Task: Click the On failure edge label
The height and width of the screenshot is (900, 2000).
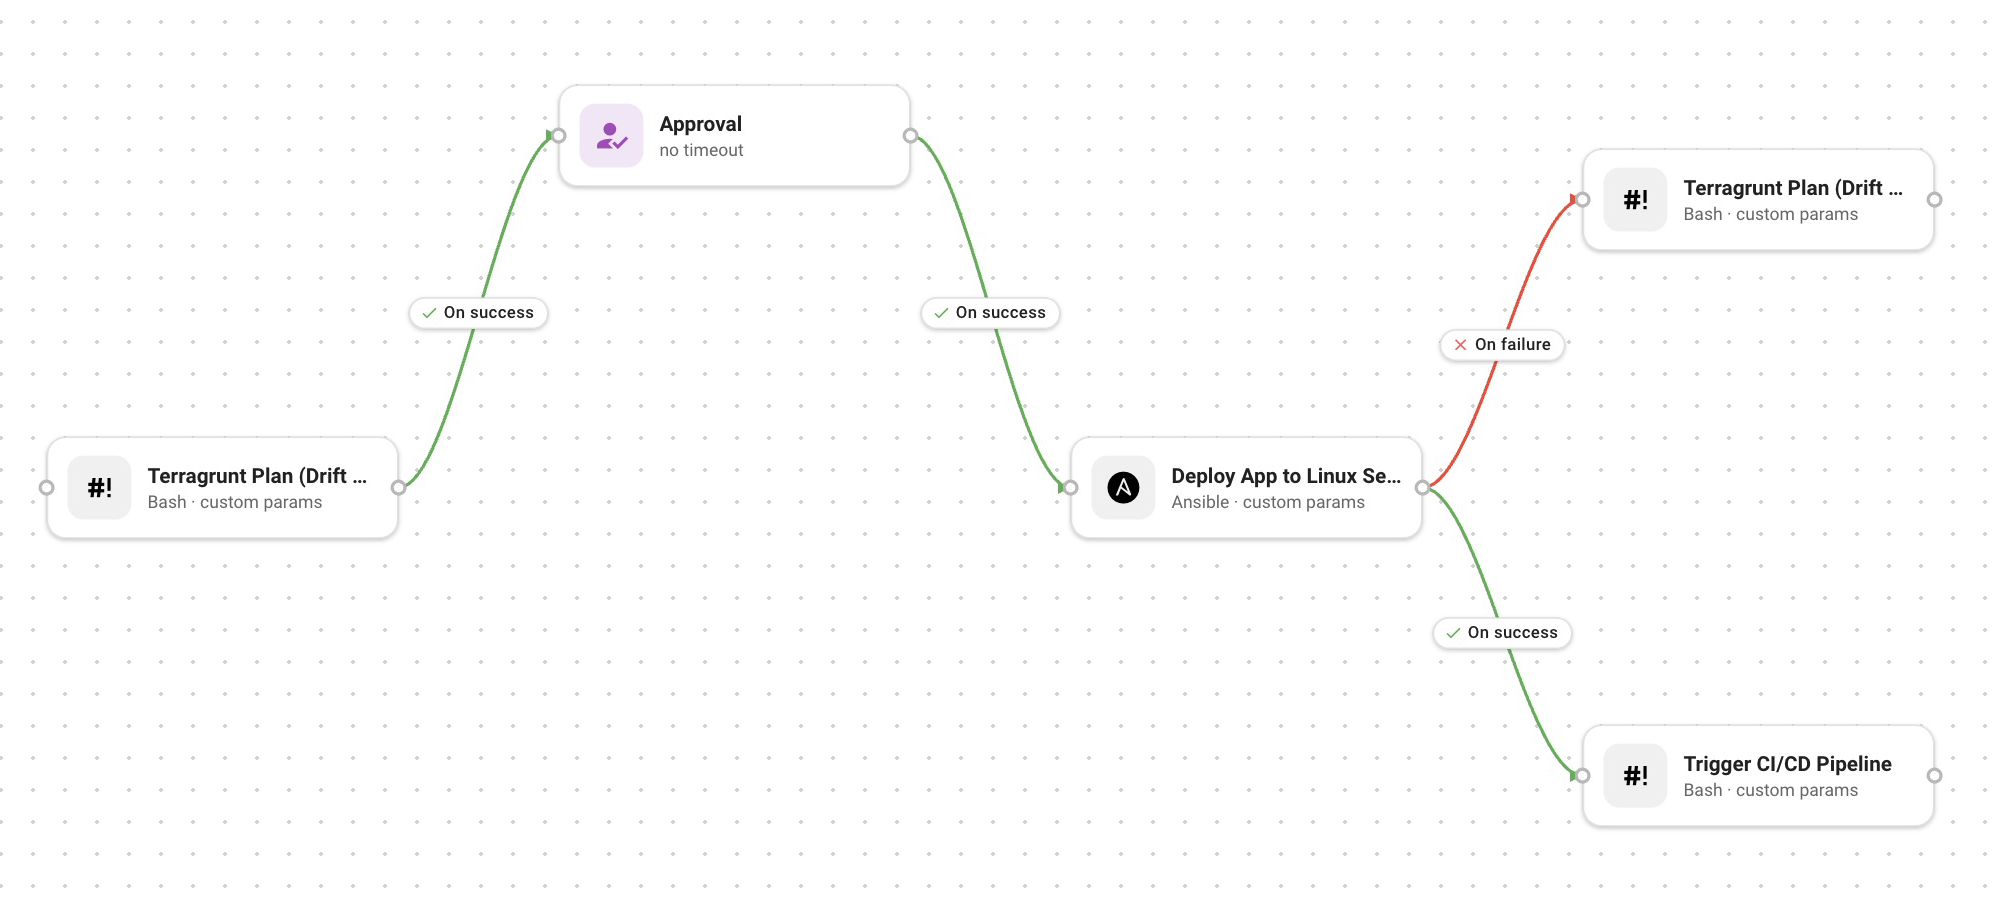Action: (1502, 345)
